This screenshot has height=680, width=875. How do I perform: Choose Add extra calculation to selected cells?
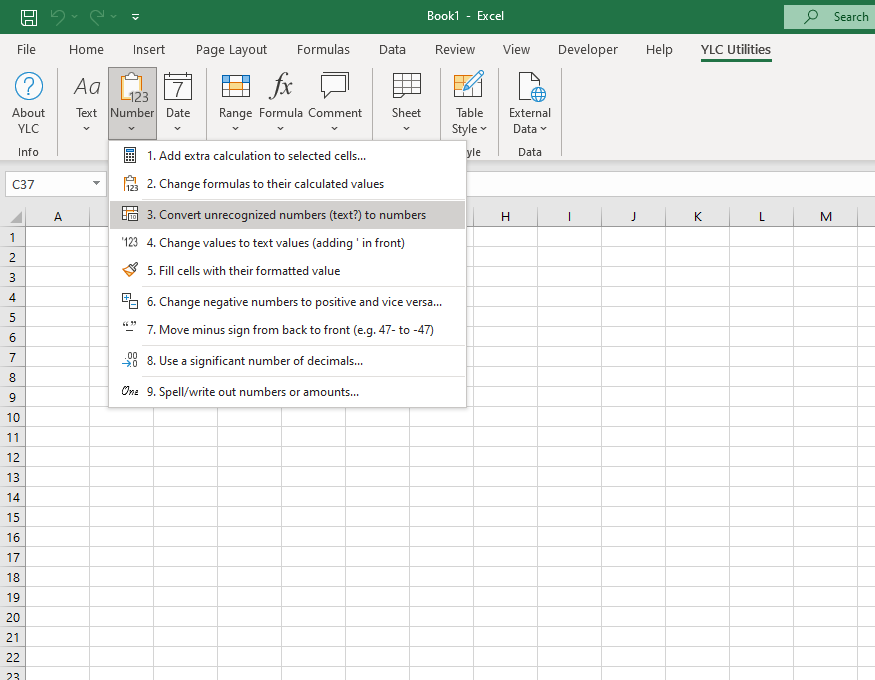point(262,155)
